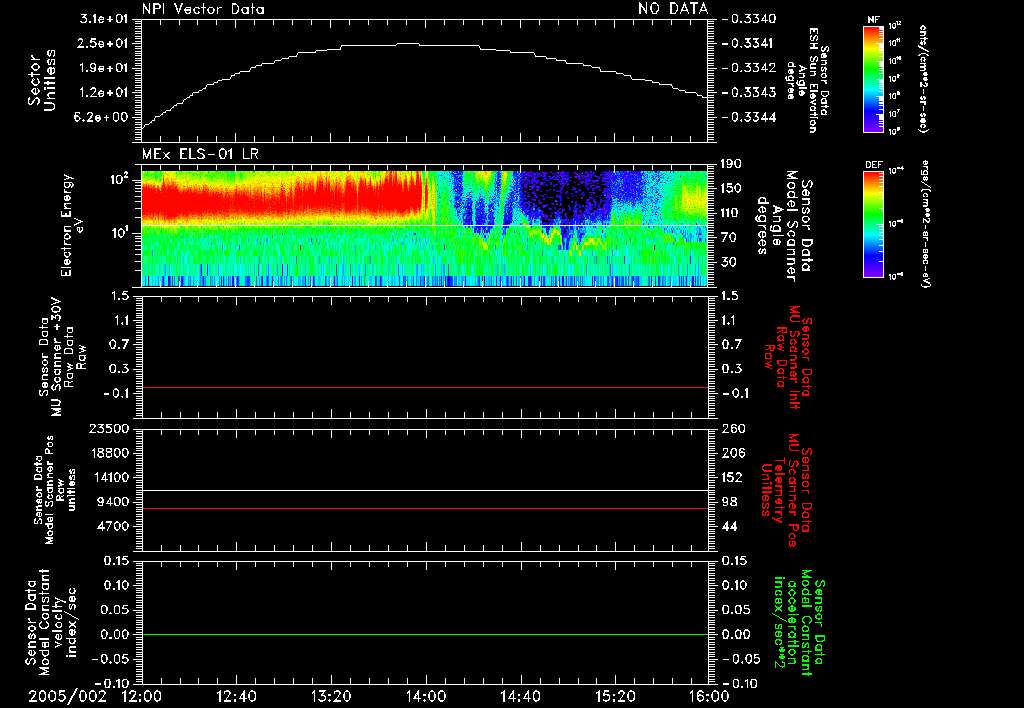The width and height of the screenshot is (1024, 708).
Task: Click the red line in MU Scanner +30V panel
Action: point(425,387)
